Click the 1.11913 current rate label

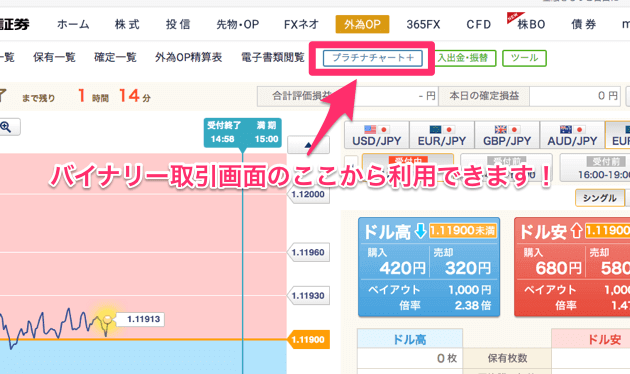pos(140,319)
